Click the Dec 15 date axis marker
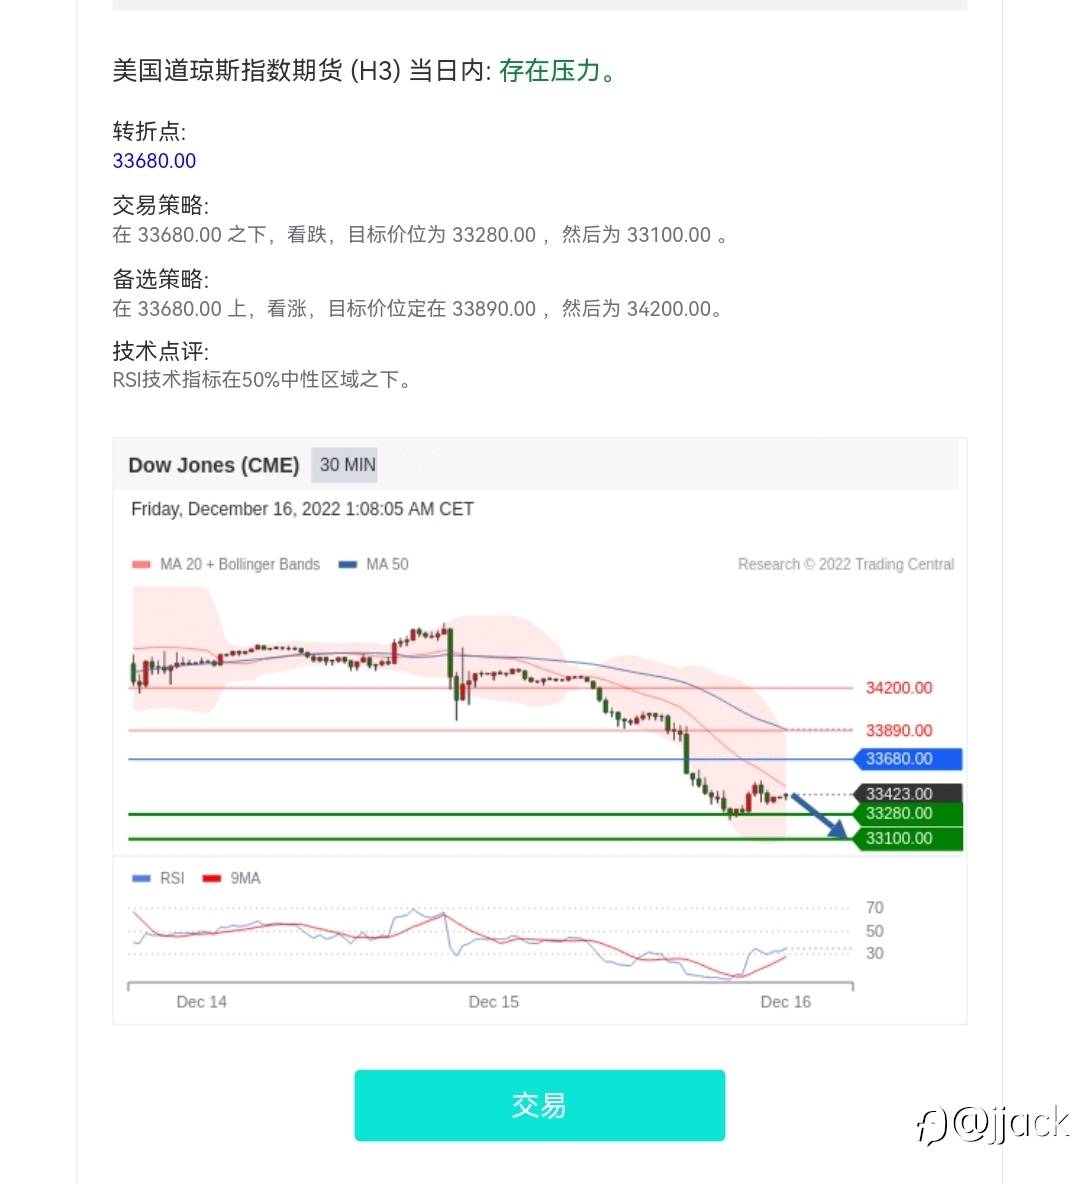This screenshot has height=1184, width=1080. click(x=493, y=1002)
